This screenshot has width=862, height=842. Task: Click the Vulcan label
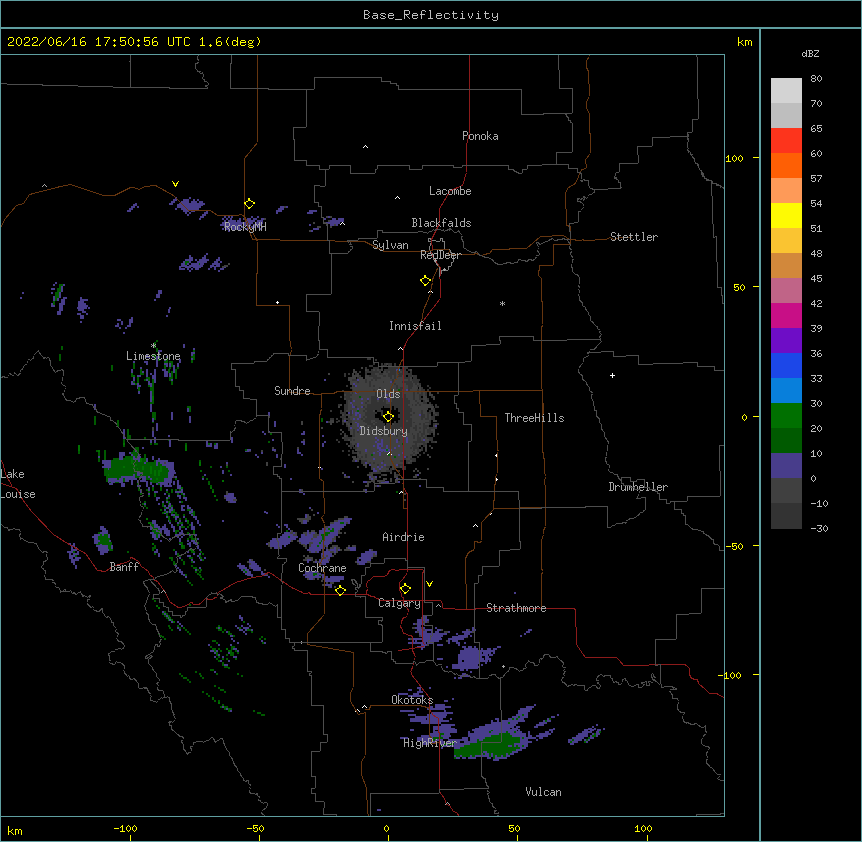click(x=543, y=792)
